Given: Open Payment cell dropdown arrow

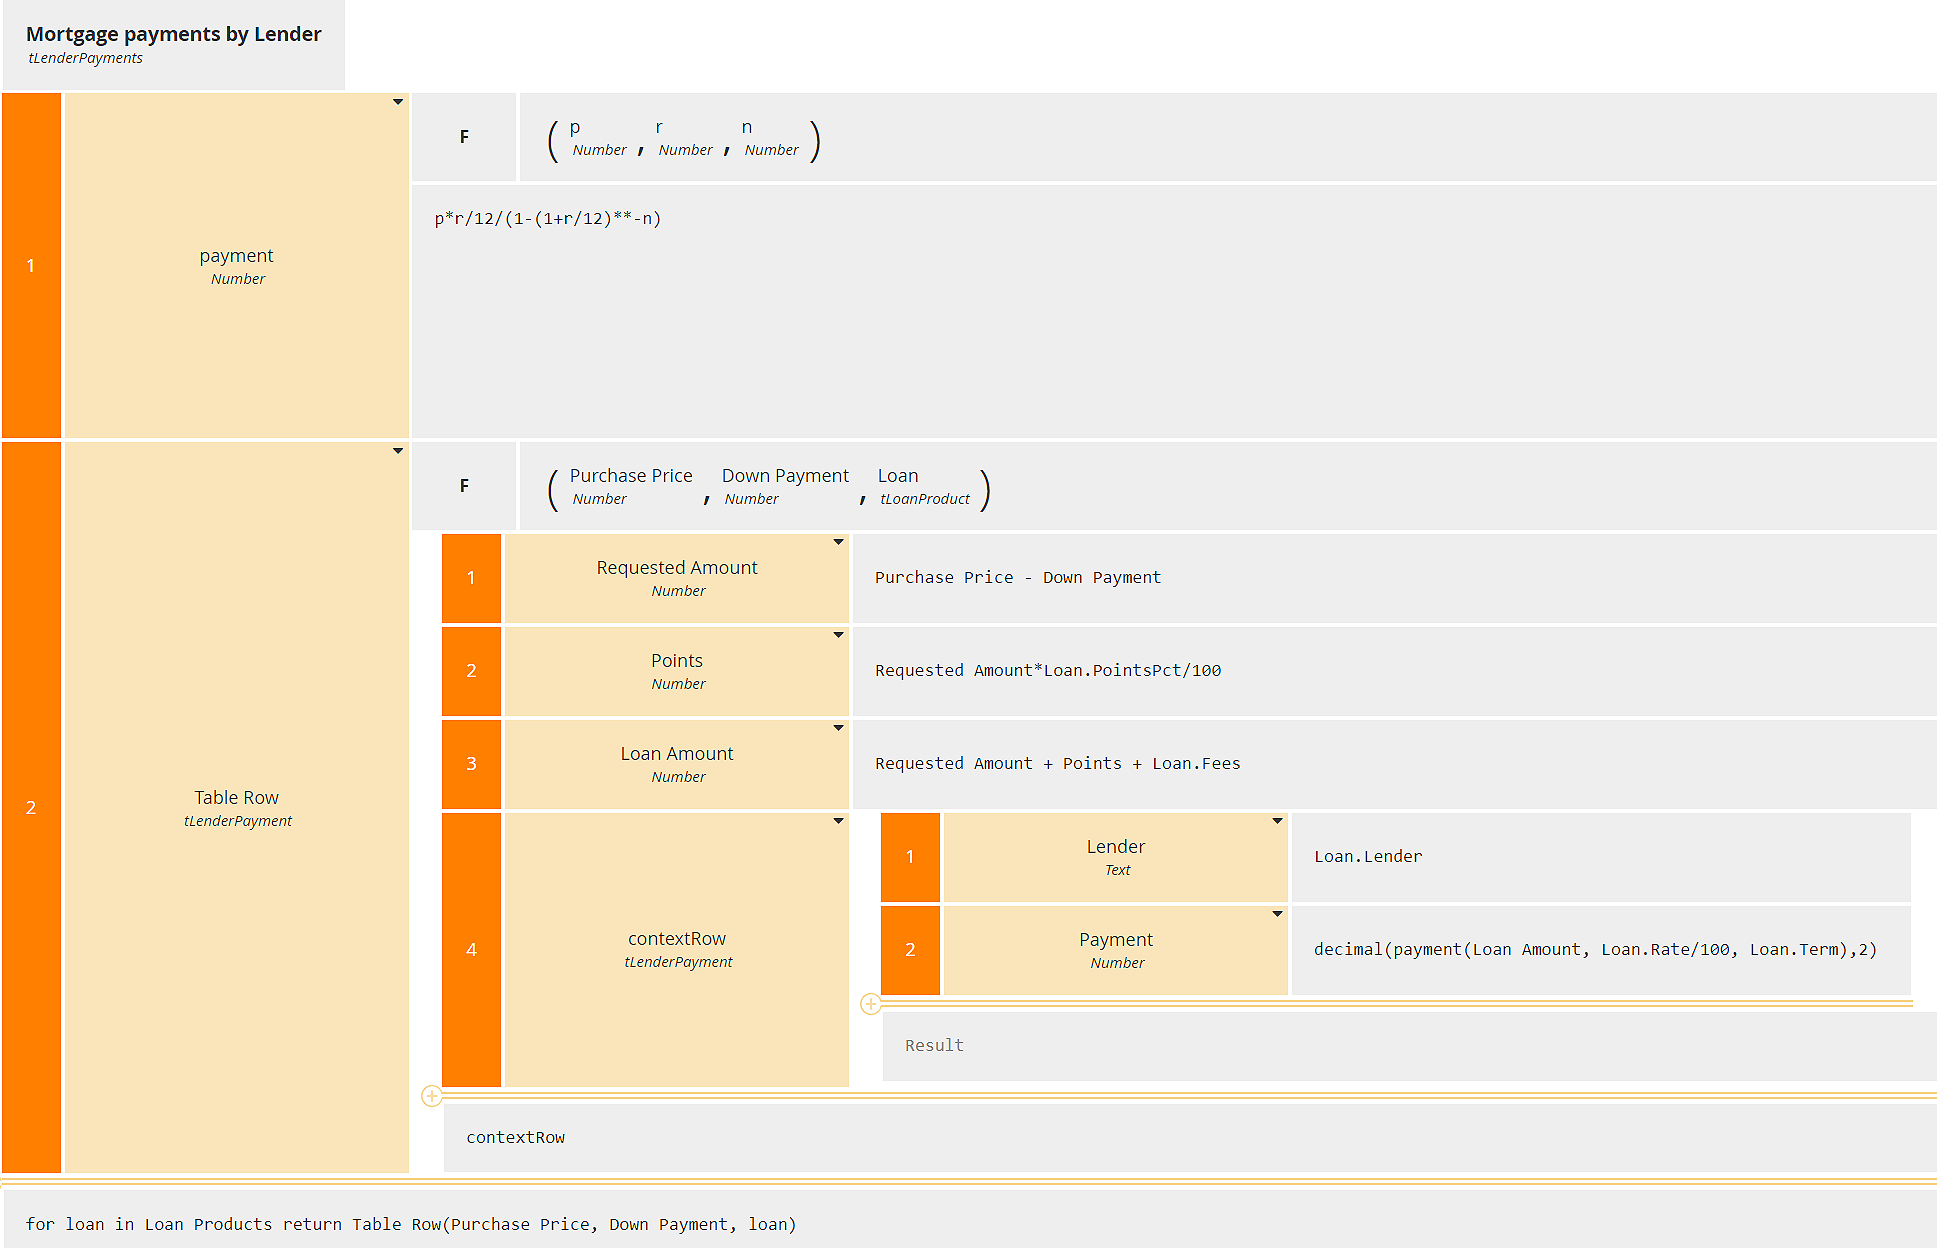Looking at the screenshot, I should [x=1277, y=914].
